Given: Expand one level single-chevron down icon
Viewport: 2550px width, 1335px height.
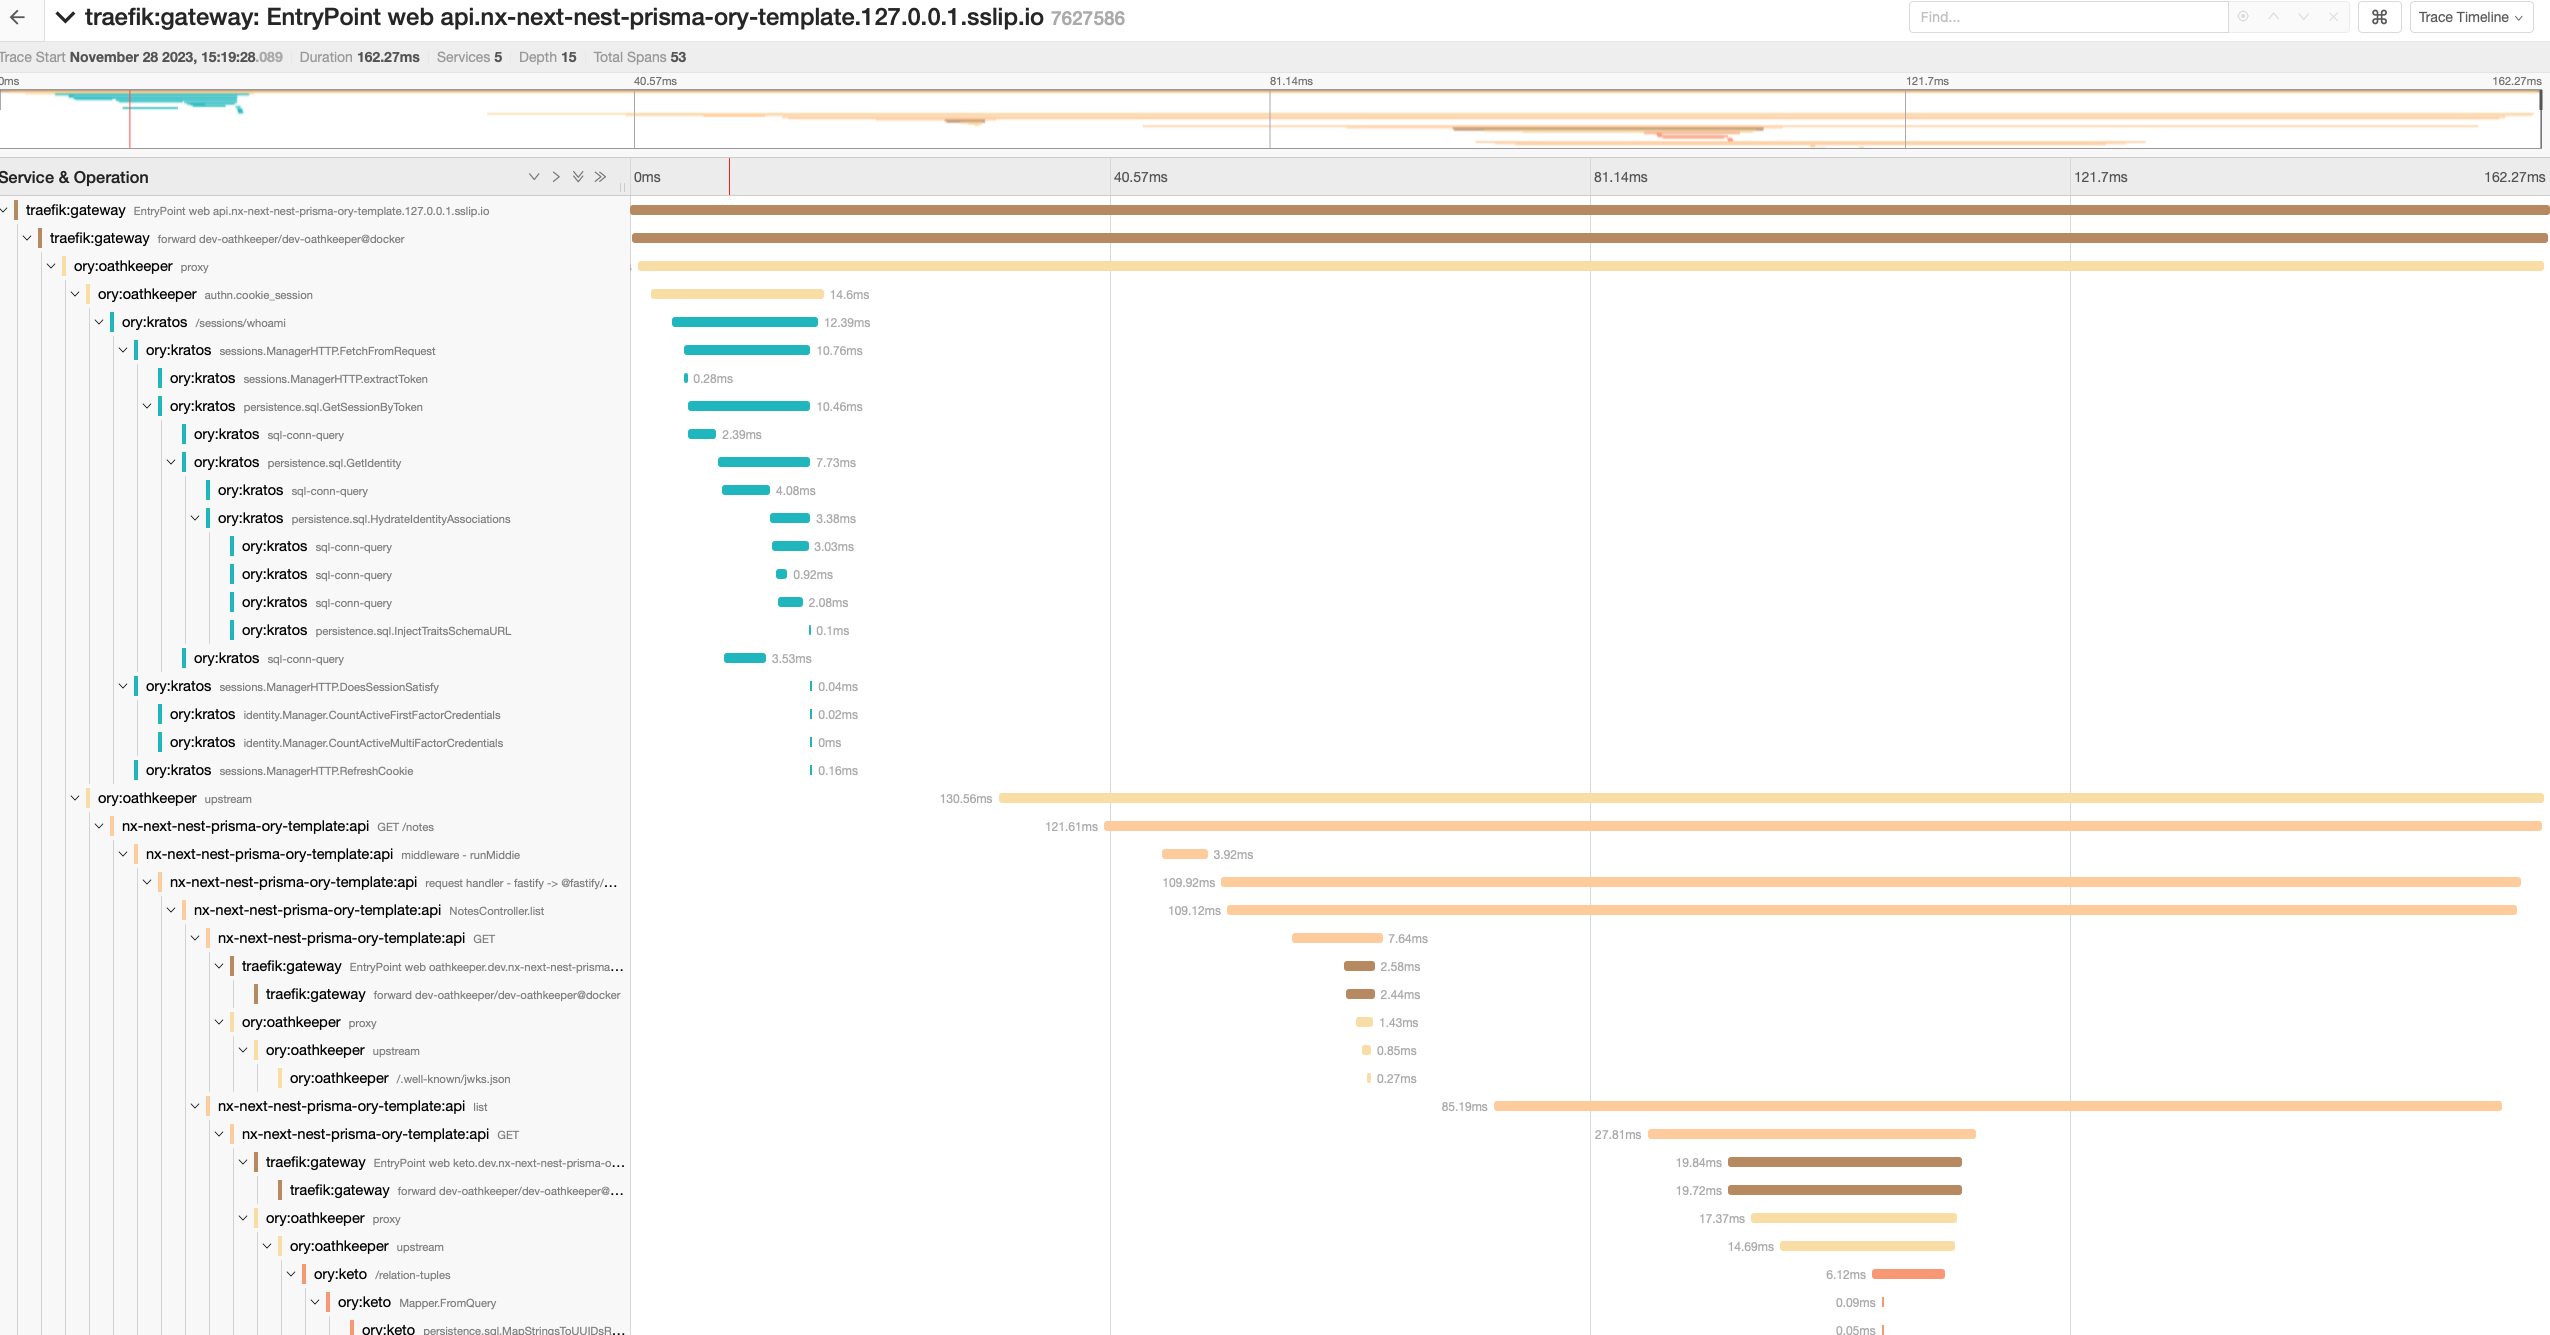Looking at the screenshot, I should point(534,177).
